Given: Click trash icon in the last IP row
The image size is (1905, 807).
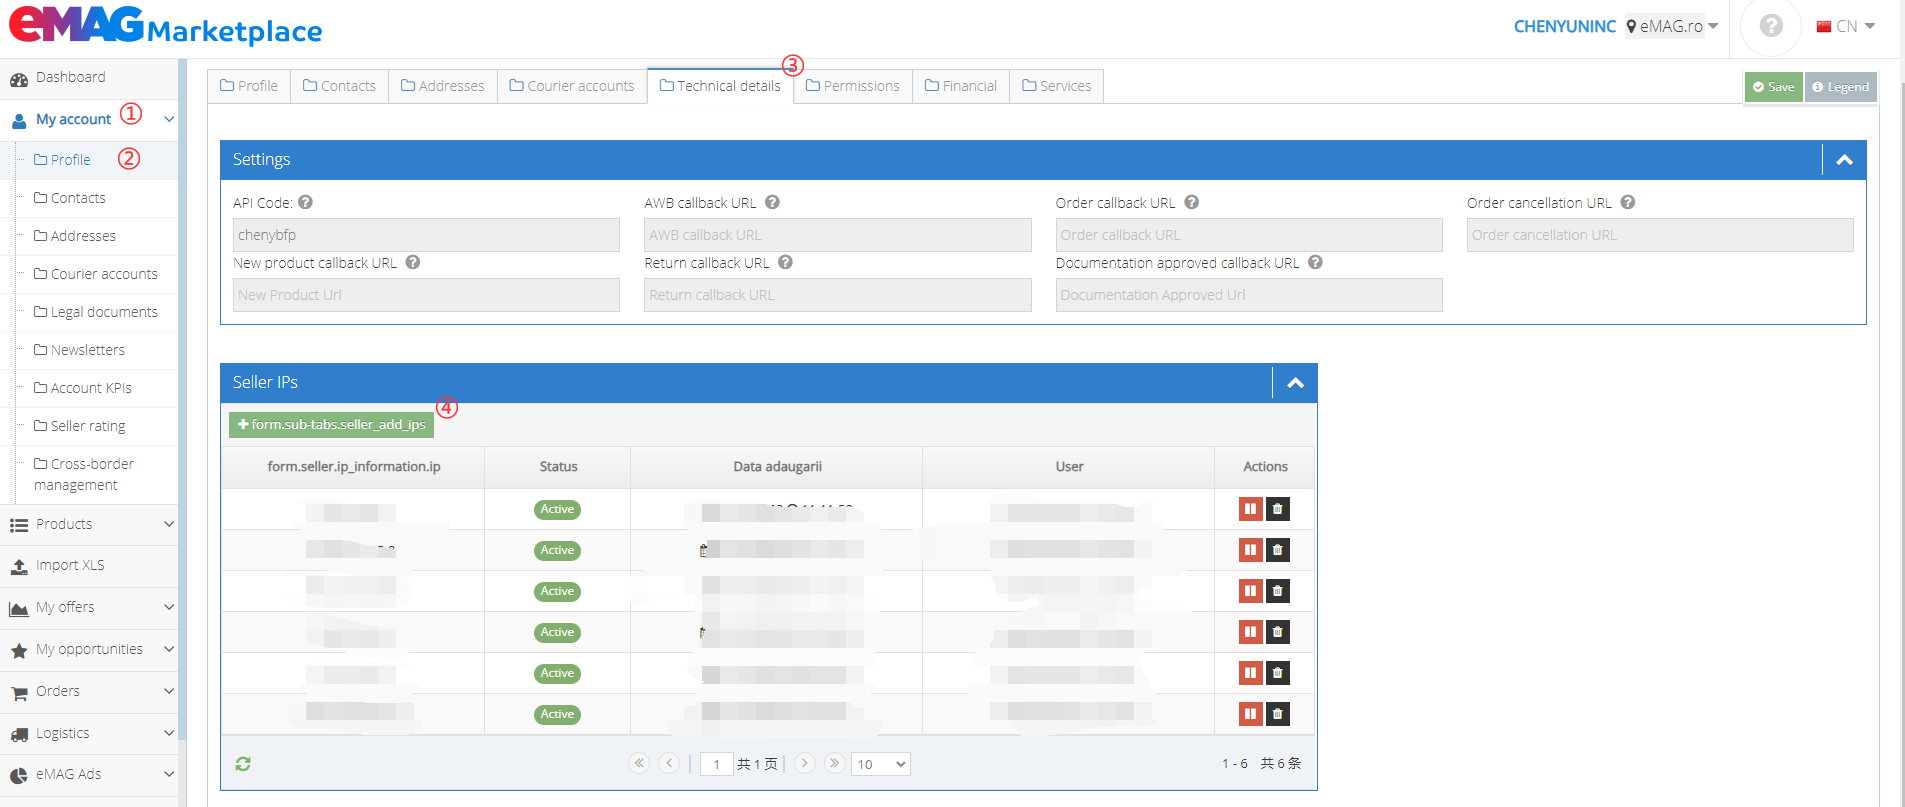Looking at the screenshot, I should [1277, 714].
